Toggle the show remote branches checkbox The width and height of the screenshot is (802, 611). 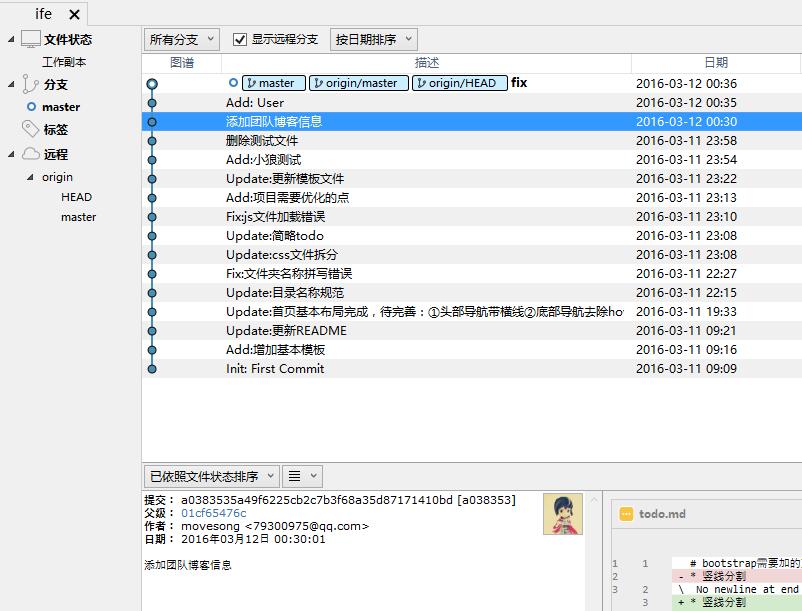click(x=240, y=39)
